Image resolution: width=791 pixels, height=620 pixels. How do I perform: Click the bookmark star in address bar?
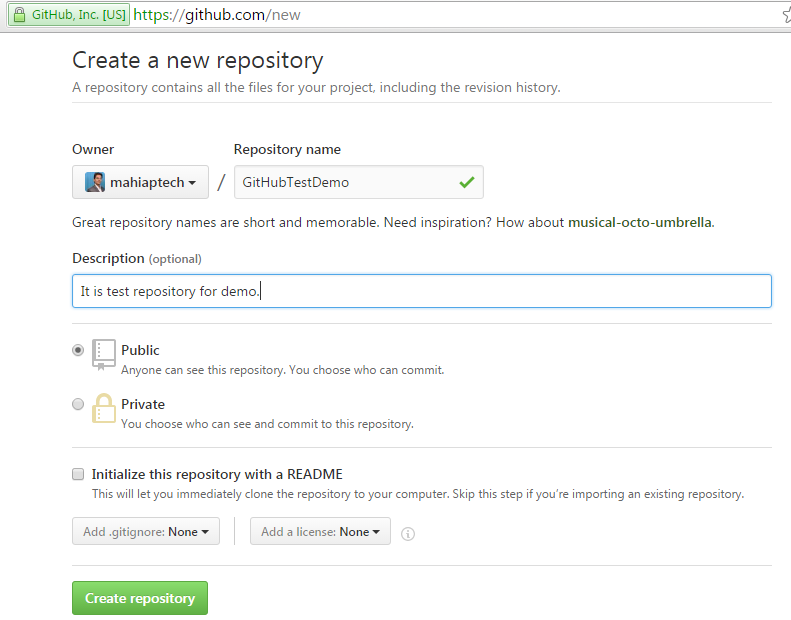click(x=787, y=15)
